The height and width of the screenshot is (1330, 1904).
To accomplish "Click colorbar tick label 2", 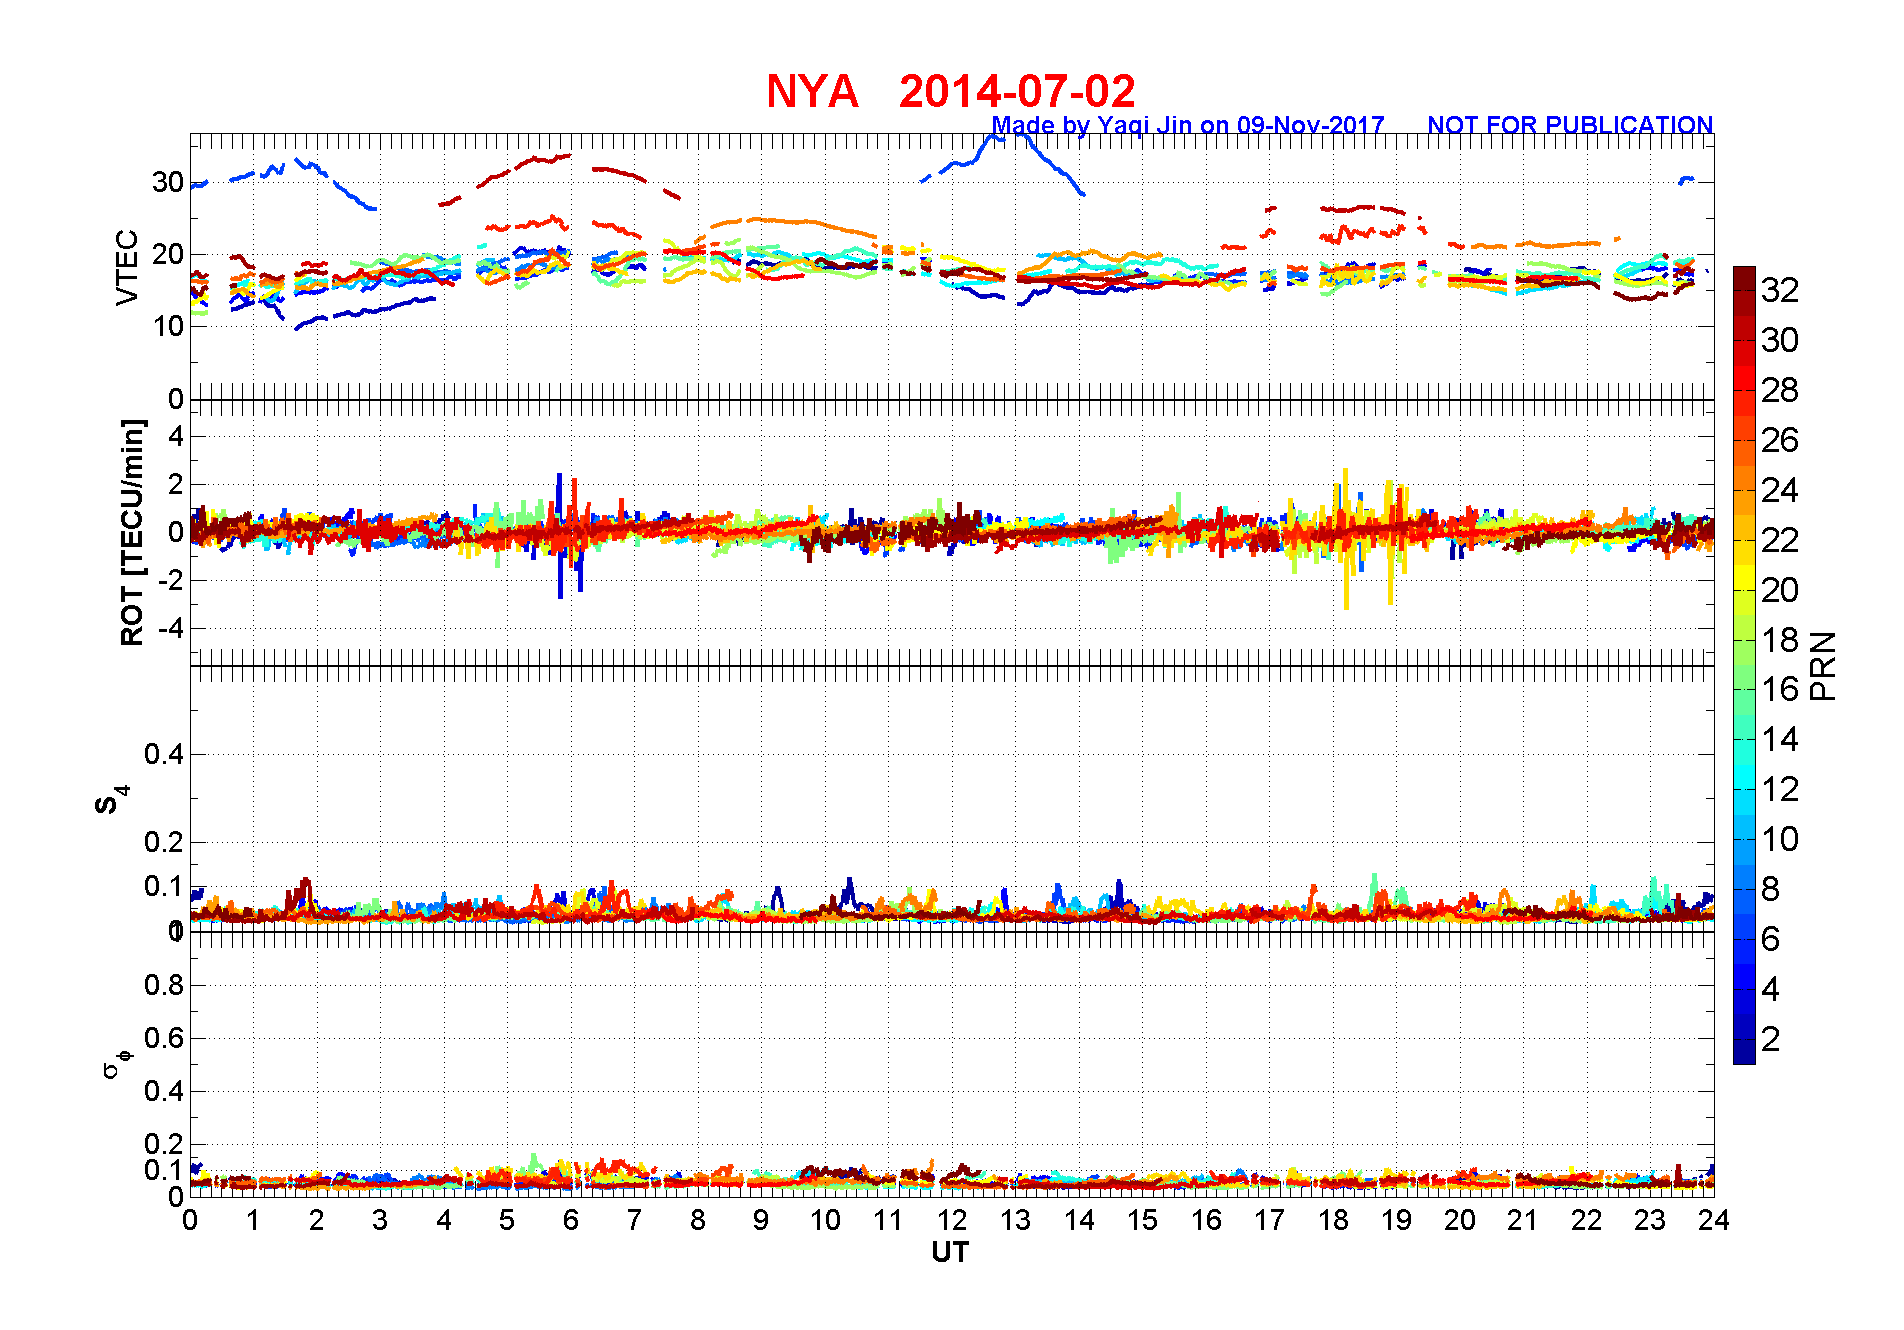I will pyautogui.click(x=1770, y=1039).
